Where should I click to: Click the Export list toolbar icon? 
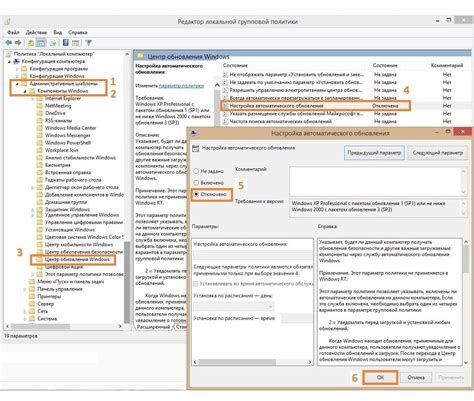click(53, 43)
